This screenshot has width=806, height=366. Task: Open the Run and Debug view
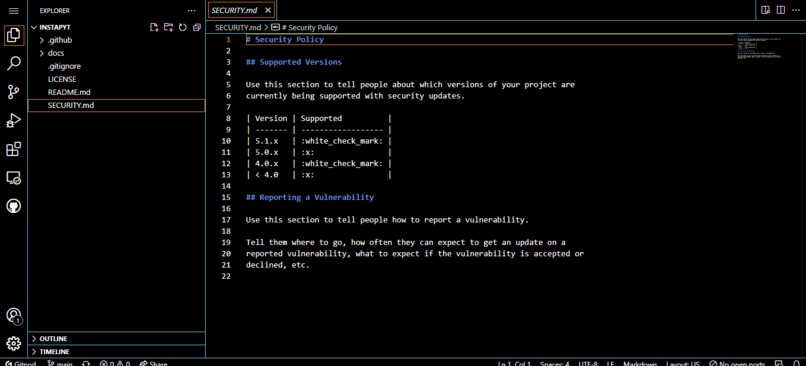(13, 121)
